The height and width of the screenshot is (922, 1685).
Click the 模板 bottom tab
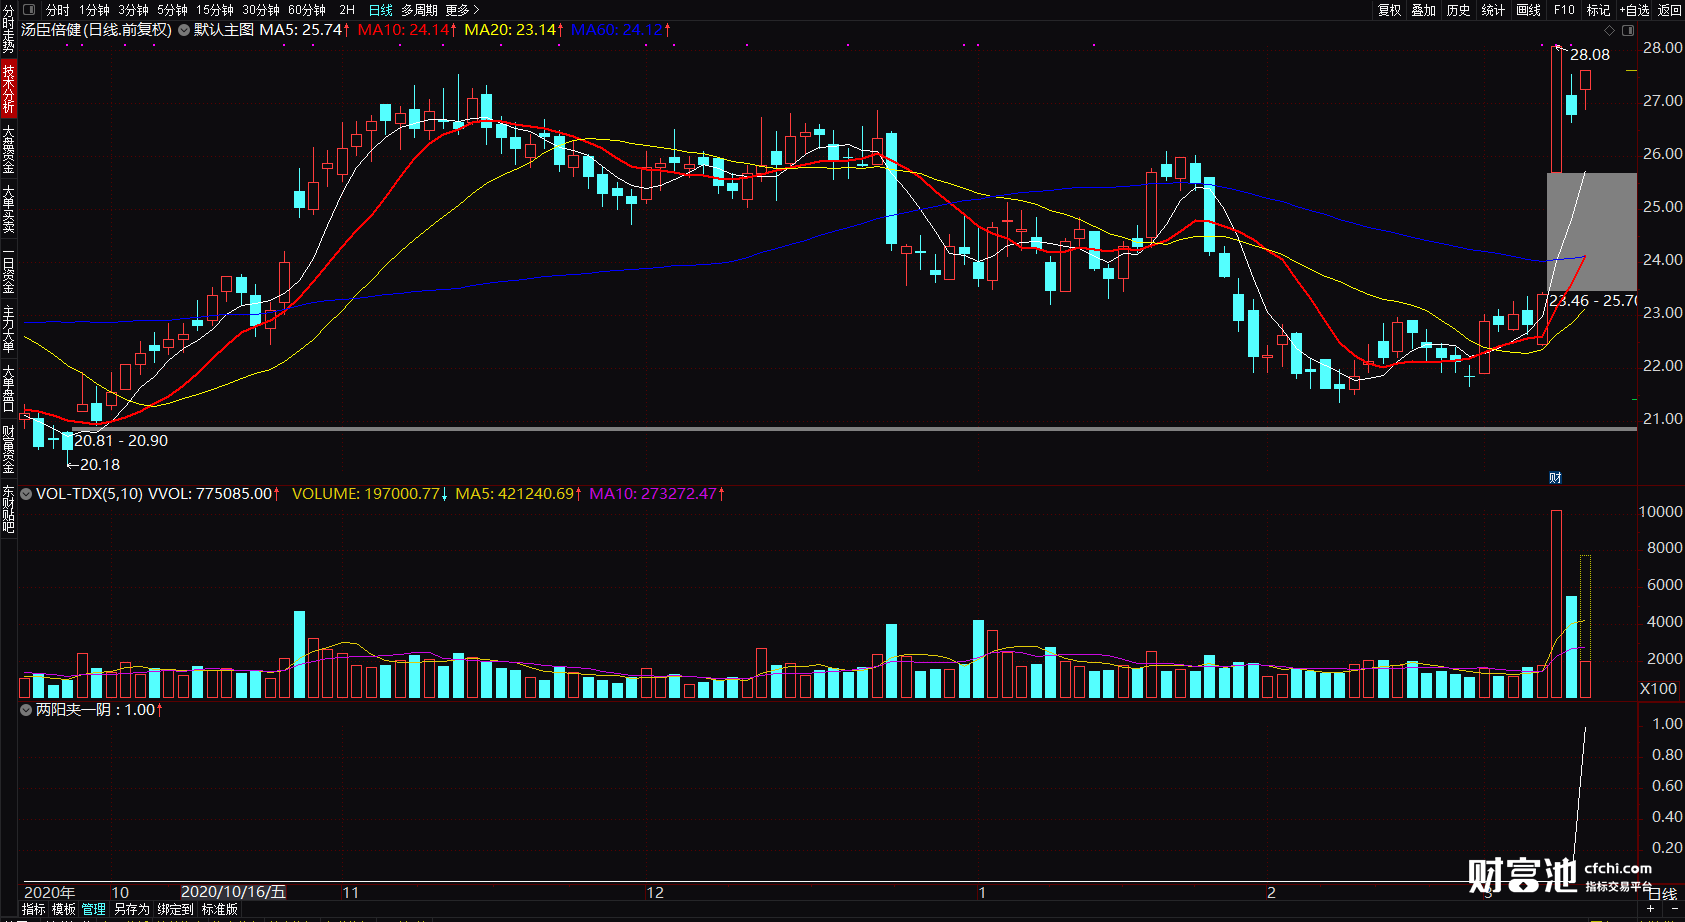click(x=64, y=909)
